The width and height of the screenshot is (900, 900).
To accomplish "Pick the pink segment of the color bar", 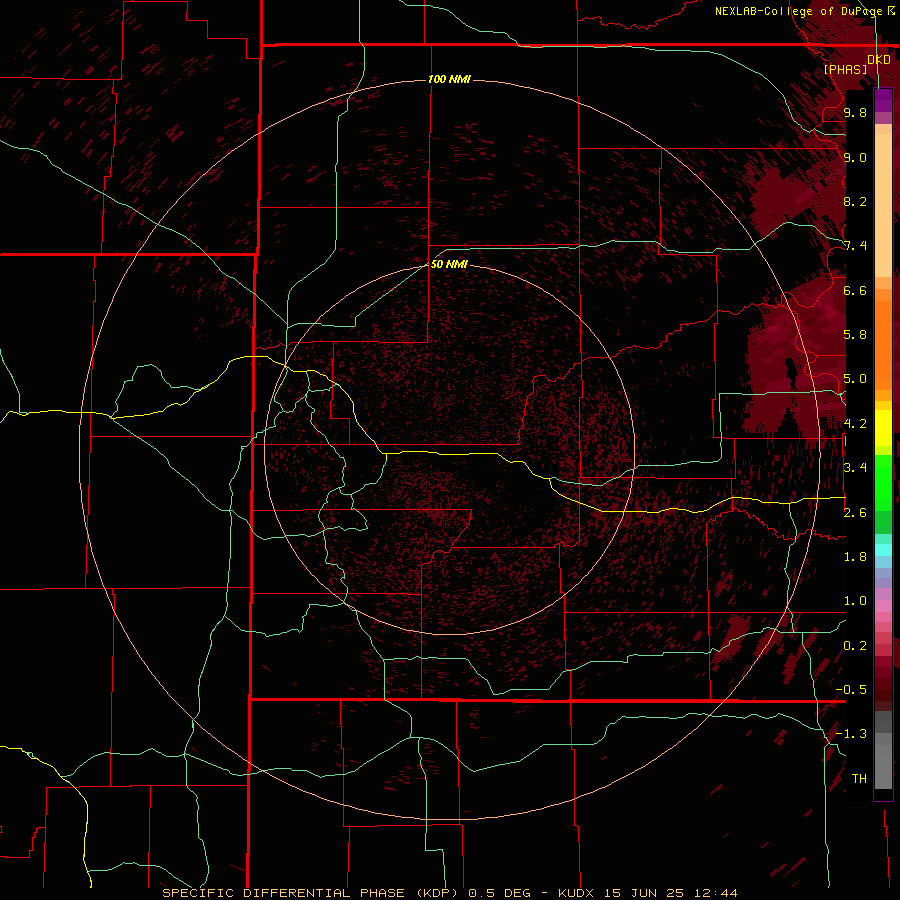I will point(883,606).
